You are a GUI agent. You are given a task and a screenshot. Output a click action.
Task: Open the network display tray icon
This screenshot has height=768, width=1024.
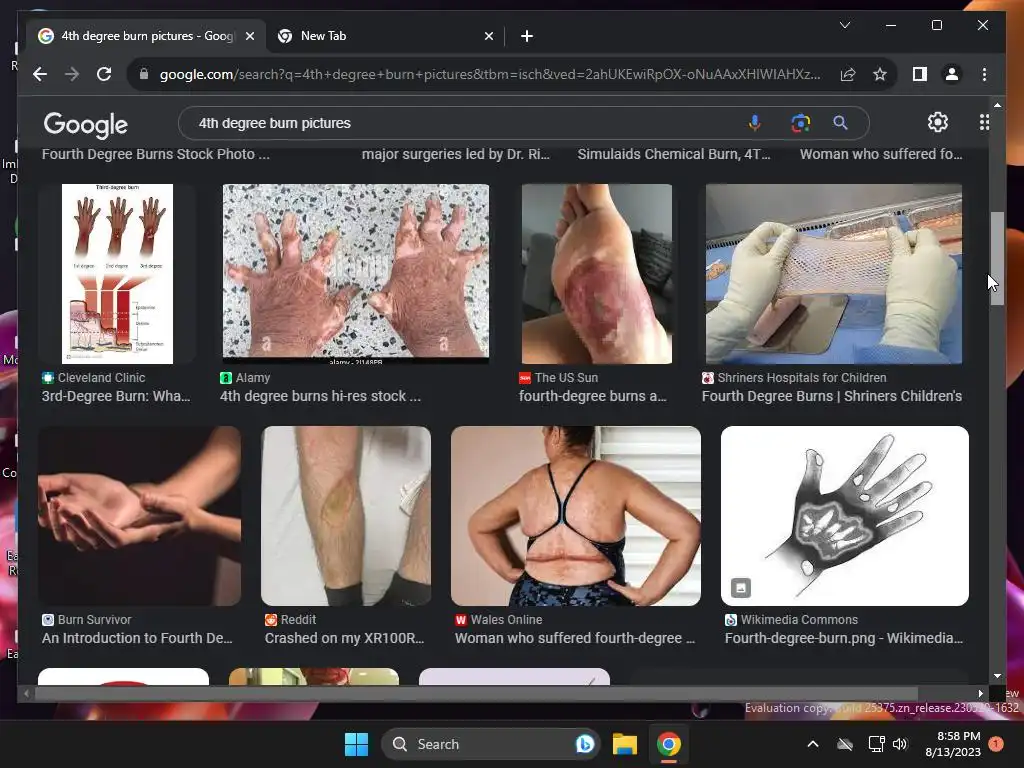[876, 744]
